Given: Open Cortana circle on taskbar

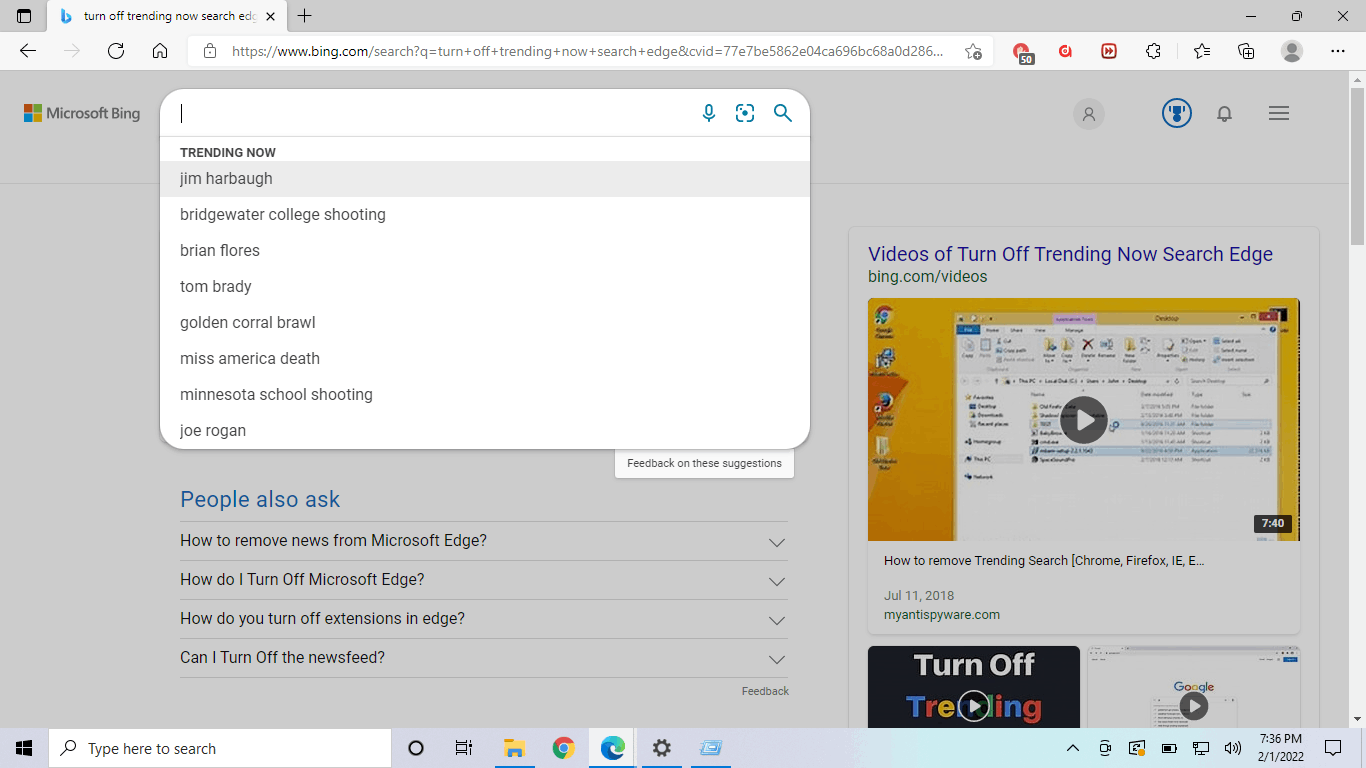Looking at the screenshot, I should tap(416, 748).
